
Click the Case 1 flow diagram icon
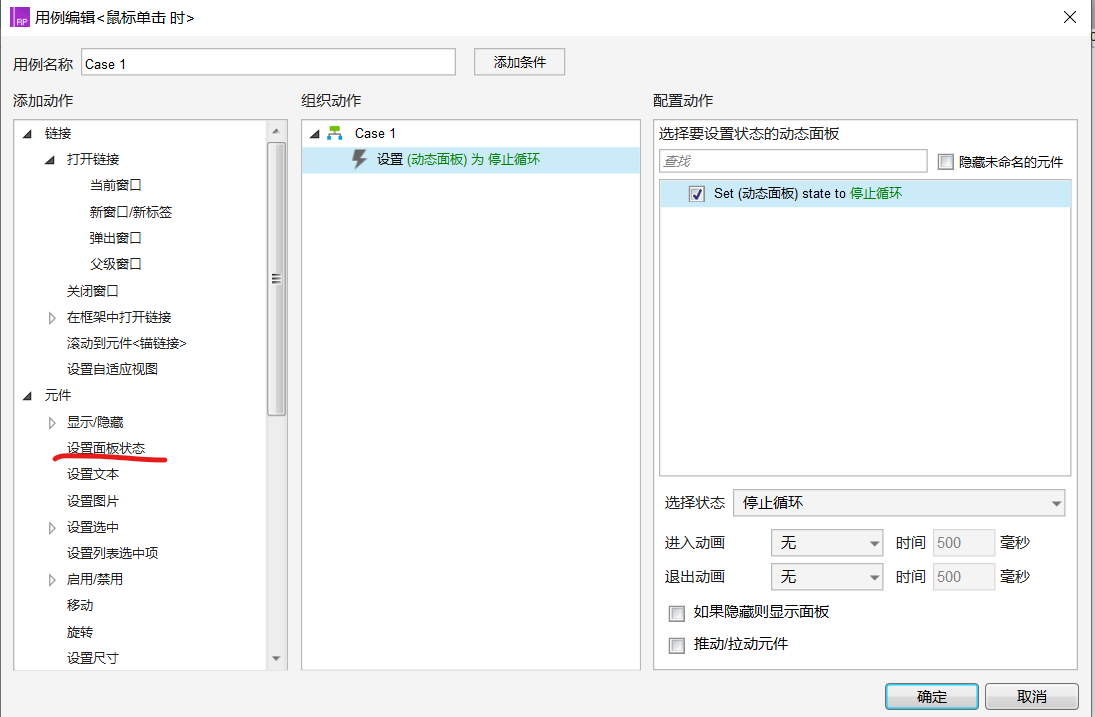tap(335, 133)
